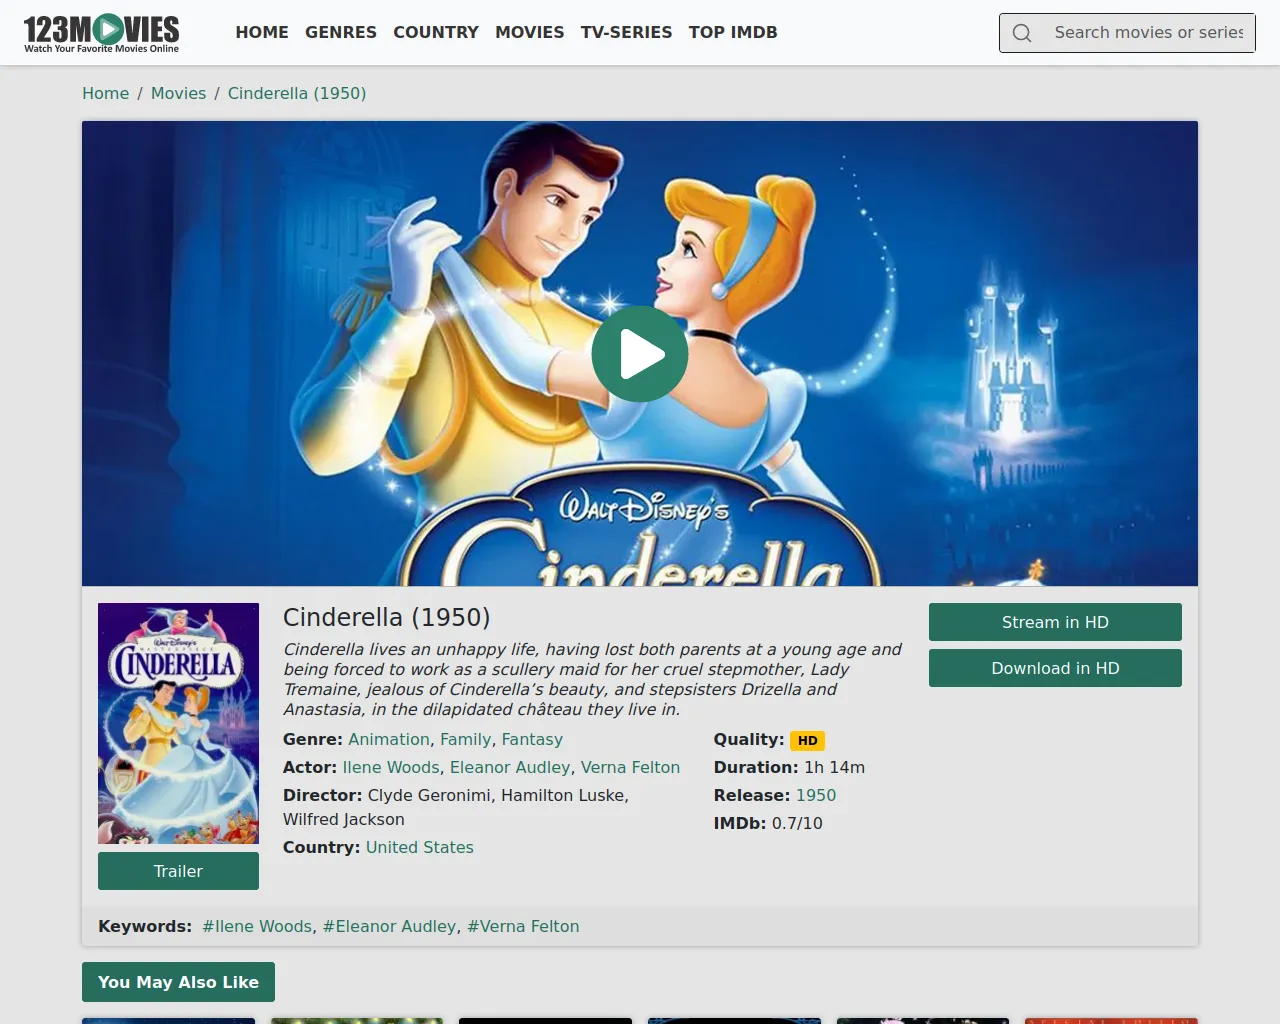Go to Movies in the breadcrumb
Viewport: 1280px width, 1024px height.
[x=178, y=93]
